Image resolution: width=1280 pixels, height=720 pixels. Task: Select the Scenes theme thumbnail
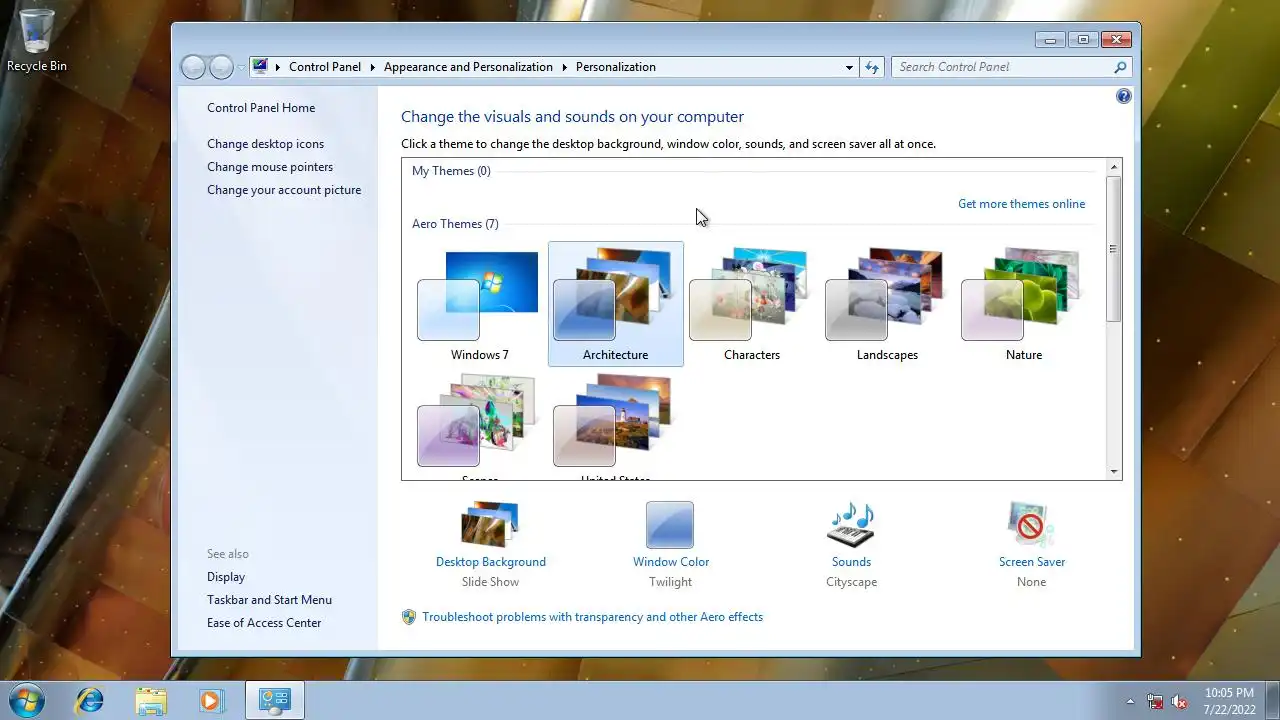[479, 425]
